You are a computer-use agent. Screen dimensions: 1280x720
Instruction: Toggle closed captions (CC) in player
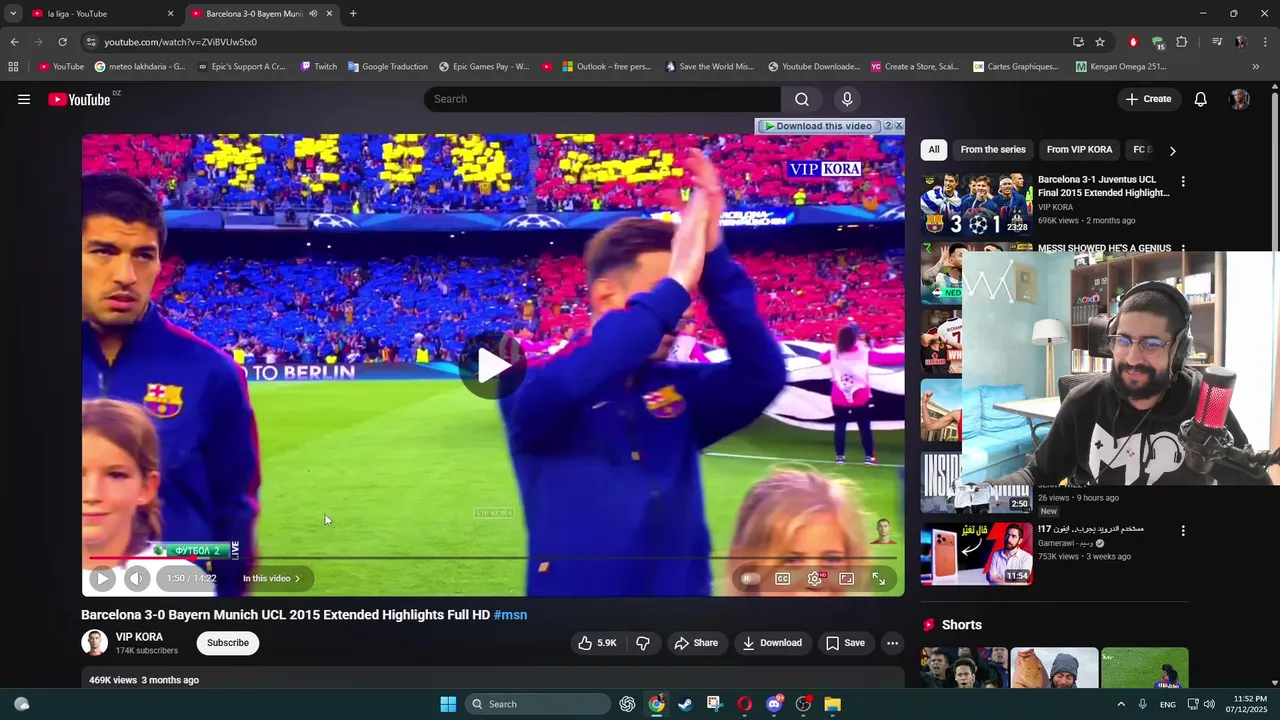(x=783, y=578)
